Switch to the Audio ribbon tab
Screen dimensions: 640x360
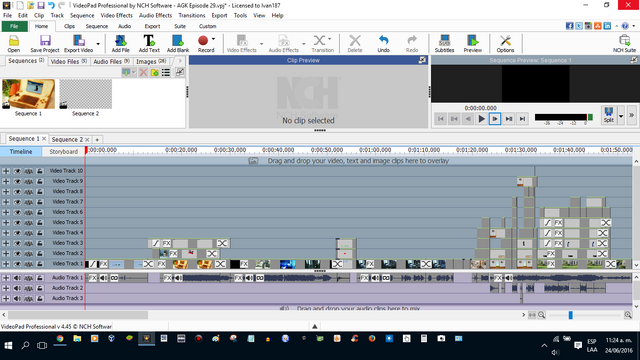pyautogui.click(x=124, y=26)
